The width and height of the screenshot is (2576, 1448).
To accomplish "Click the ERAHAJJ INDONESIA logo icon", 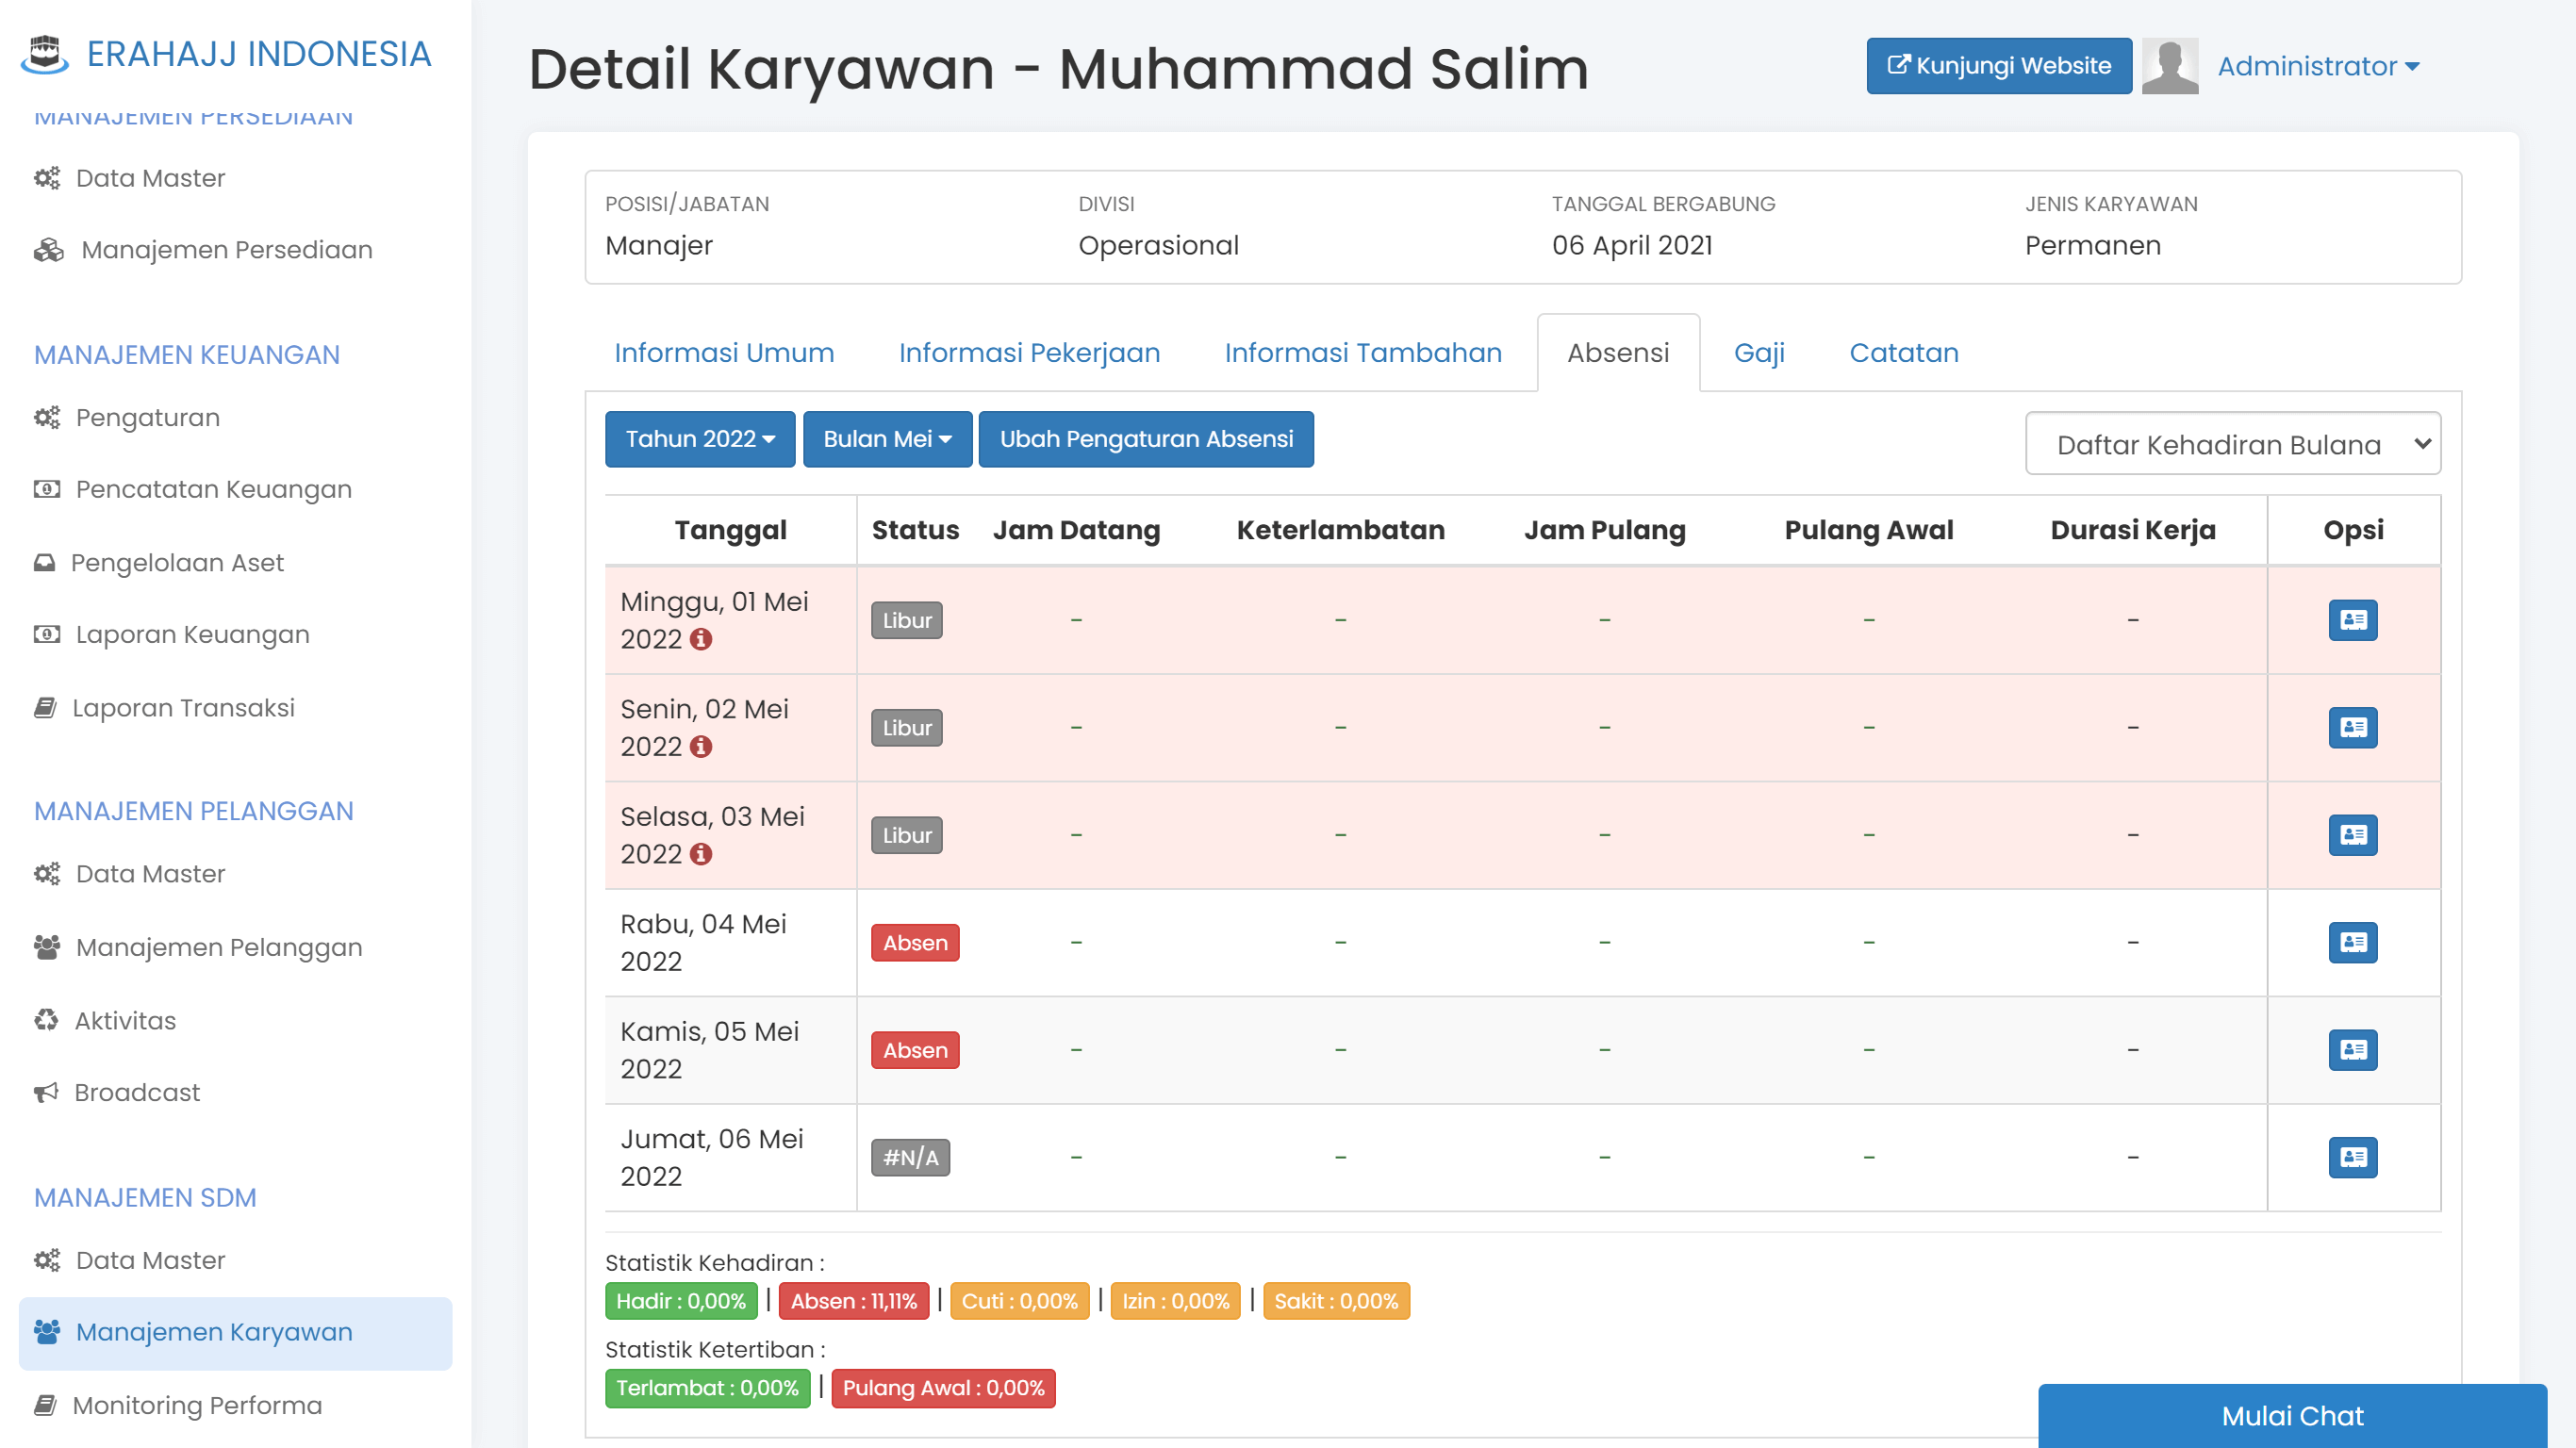I will (x=44, y=54).
